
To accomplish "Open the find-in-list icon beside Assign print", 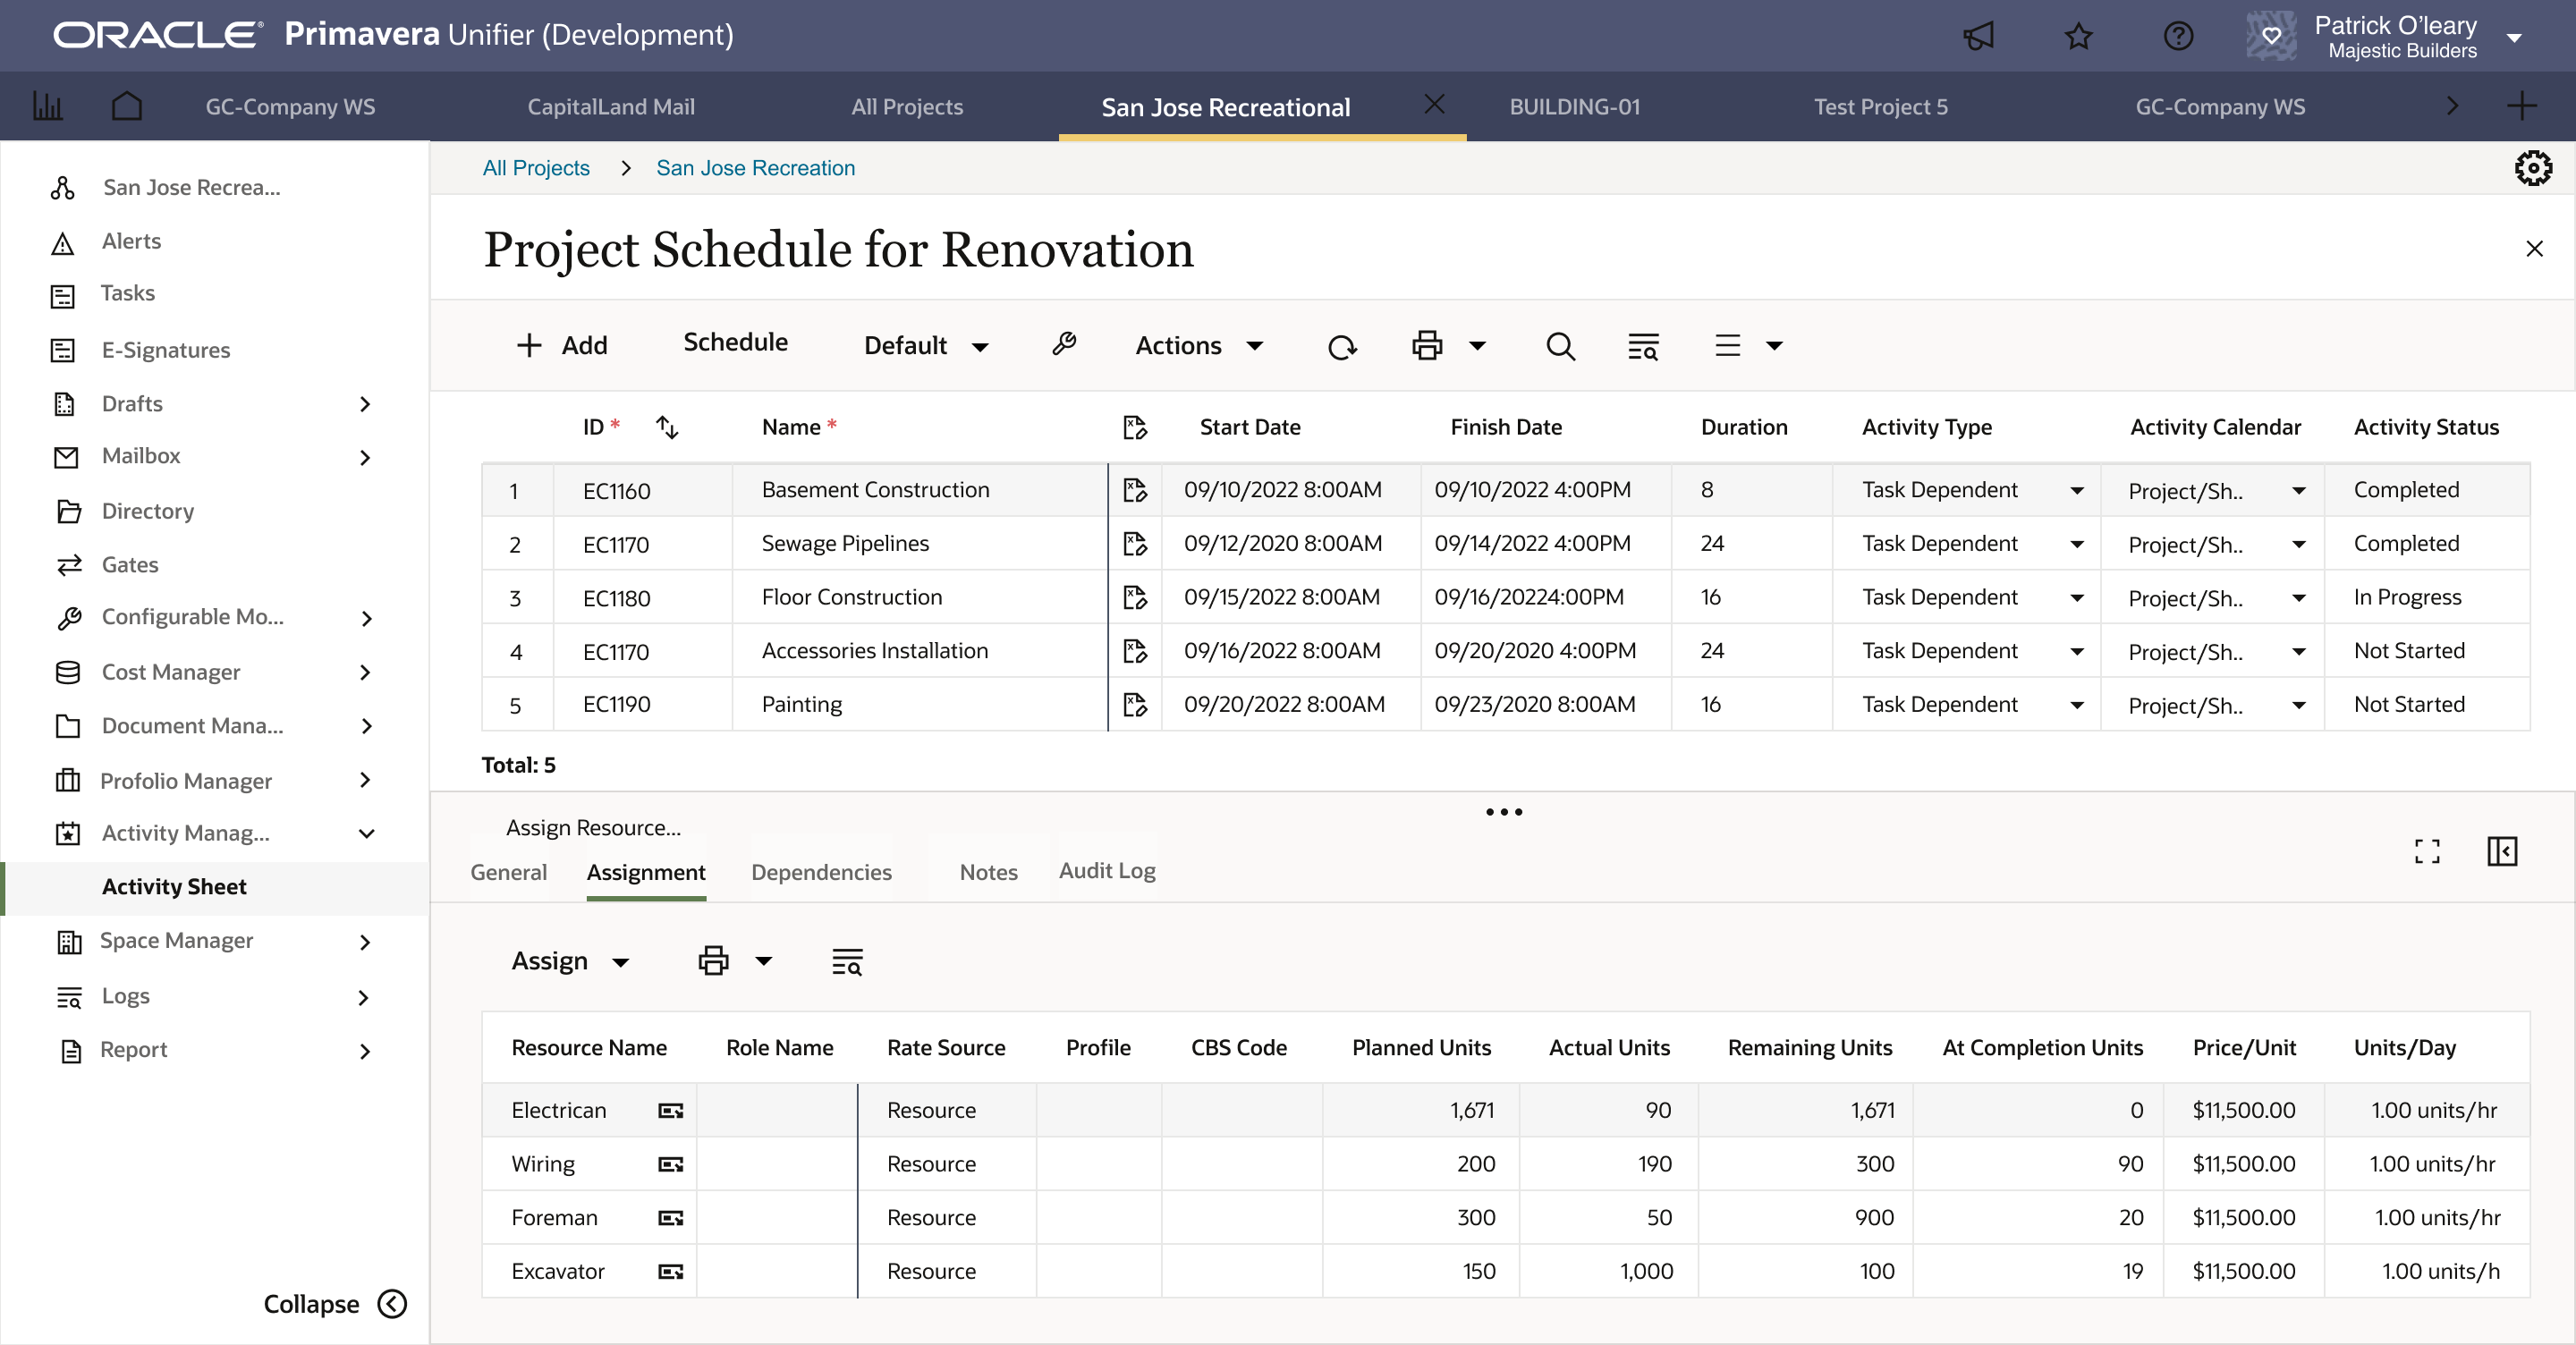I will point(847,961).
